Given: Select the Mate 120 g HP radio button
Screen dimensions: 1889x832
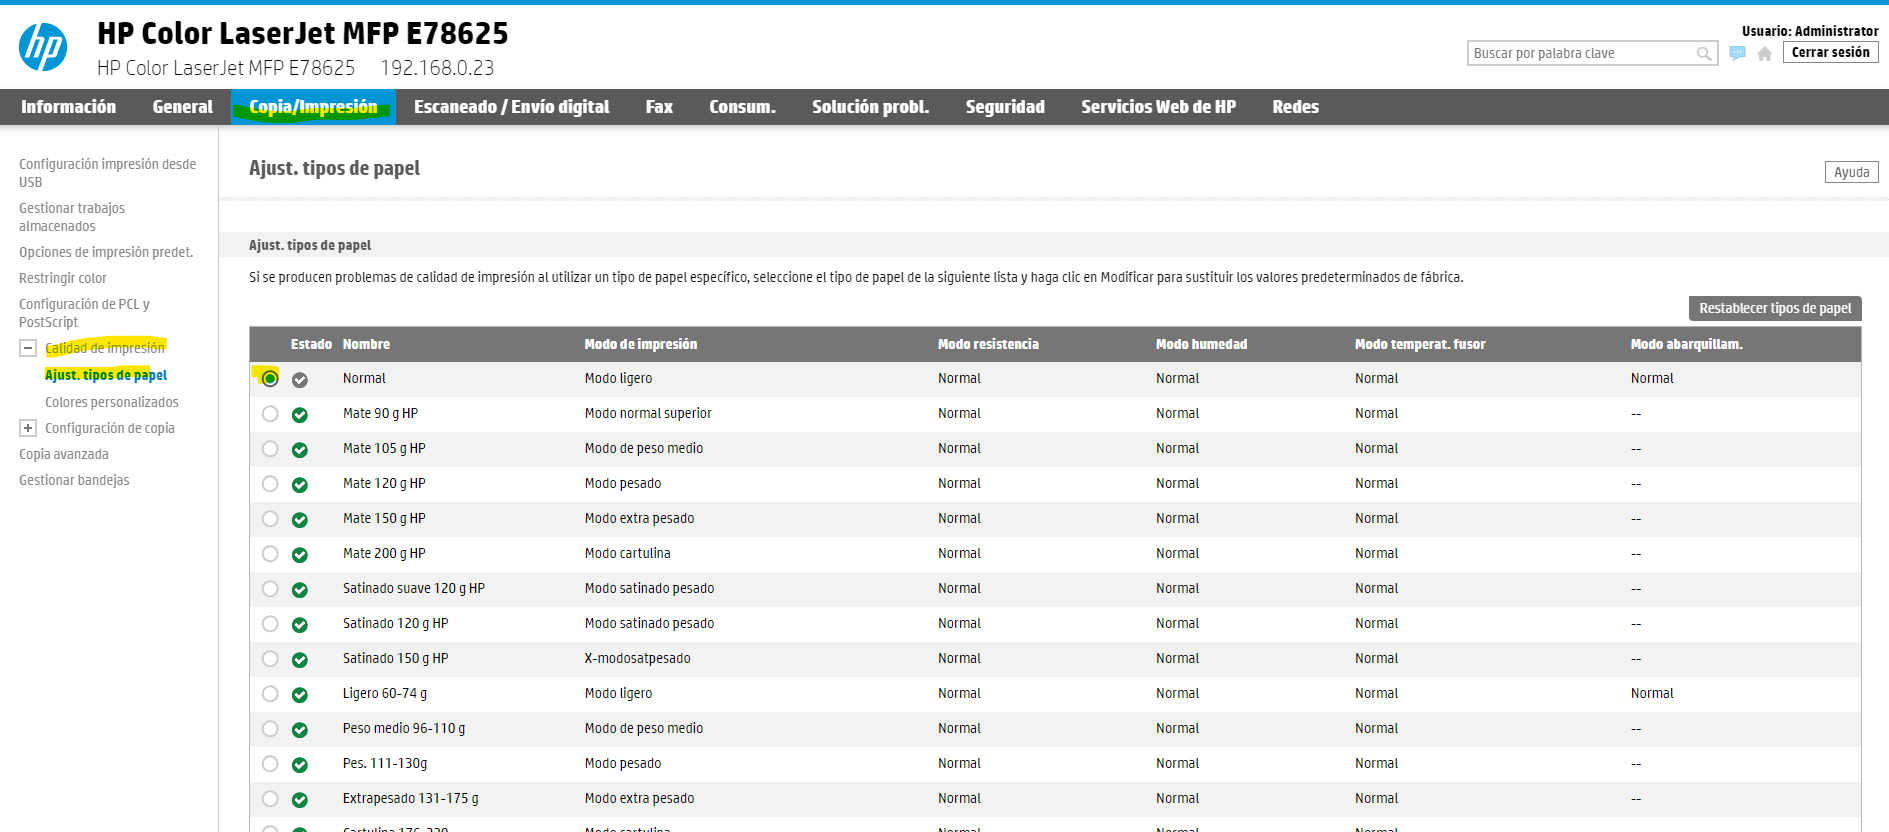Looking at the screenshot, I should pyautogui.click(x=270, y=483).
